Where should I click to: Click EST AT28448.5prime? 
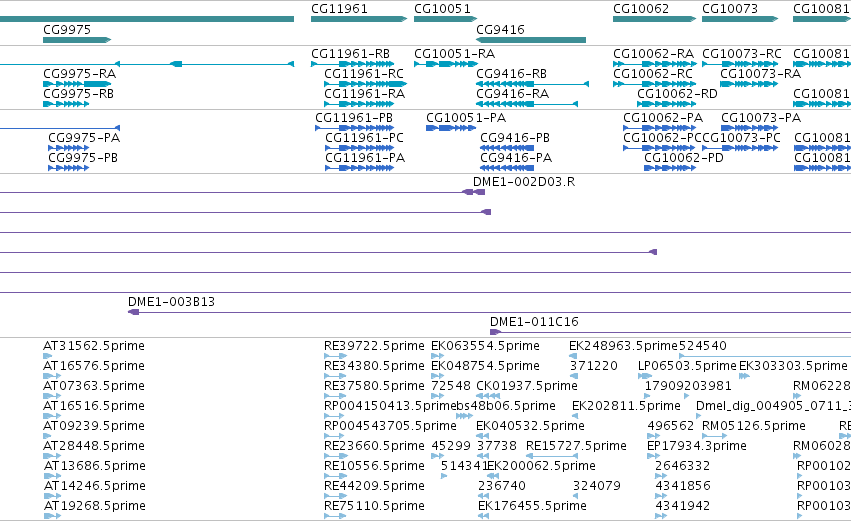[x=94, y=446]
